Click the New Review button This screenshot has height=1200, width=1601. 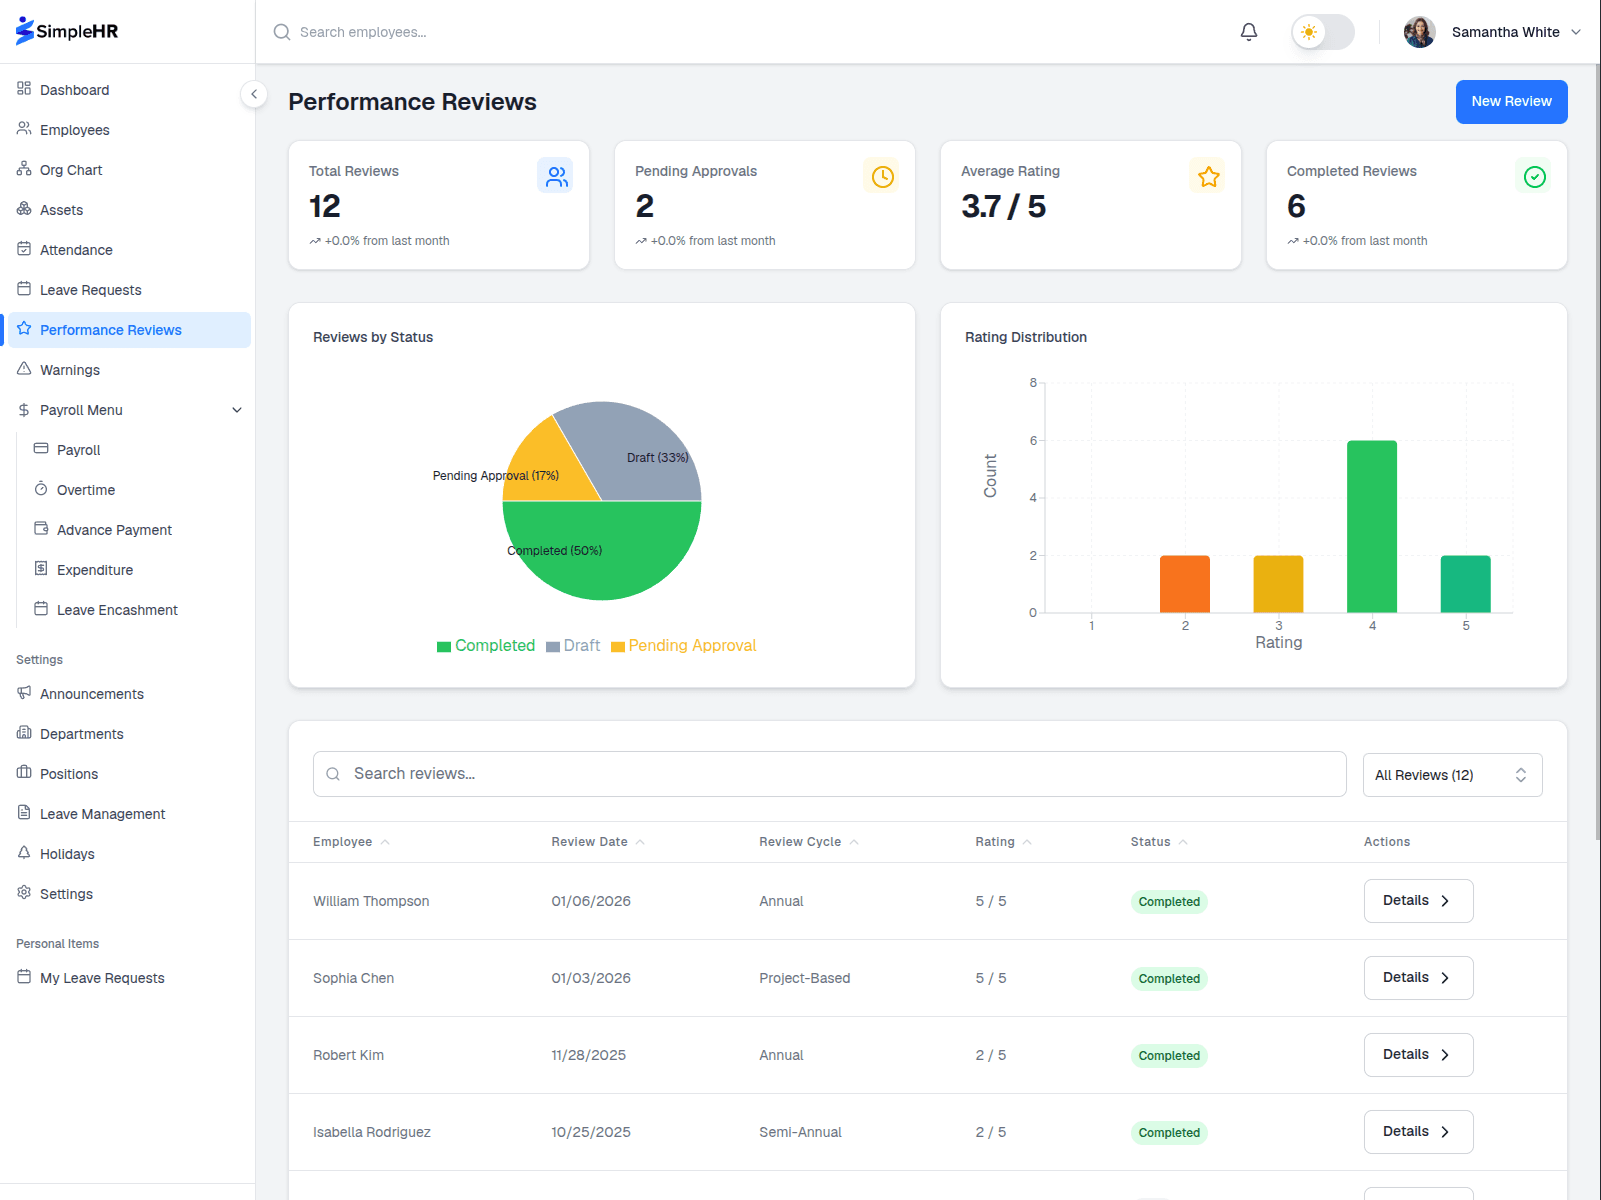(x=1511, y=101)
